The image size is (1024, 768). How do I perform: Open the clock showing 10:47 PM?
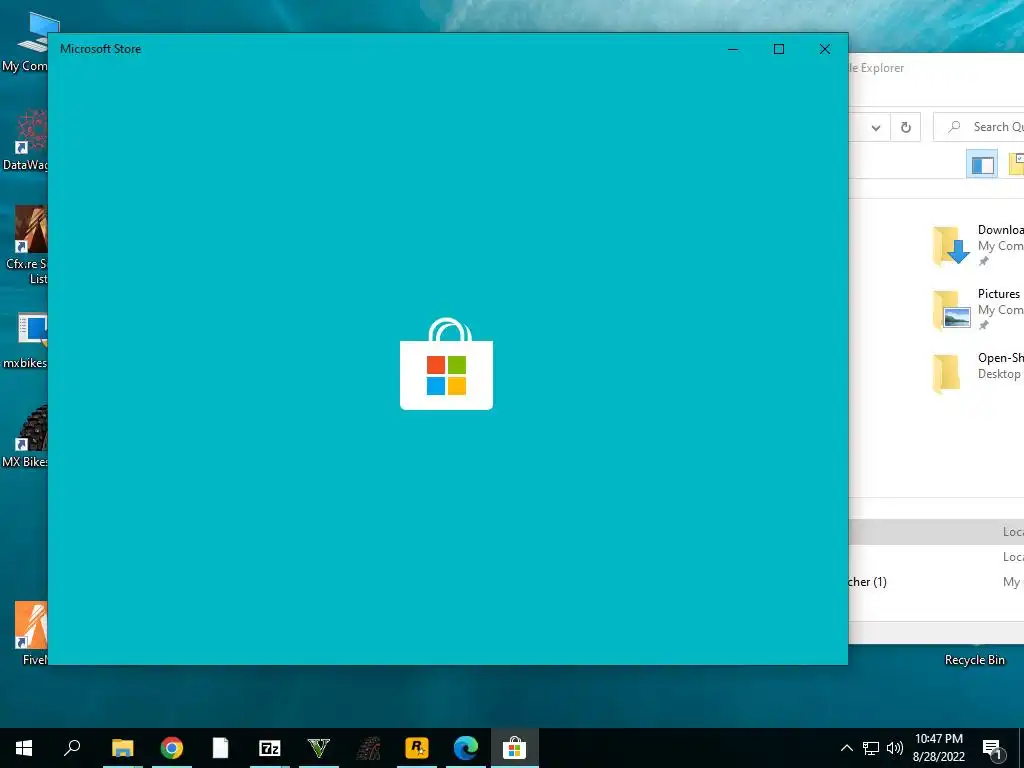coord(938,748)
